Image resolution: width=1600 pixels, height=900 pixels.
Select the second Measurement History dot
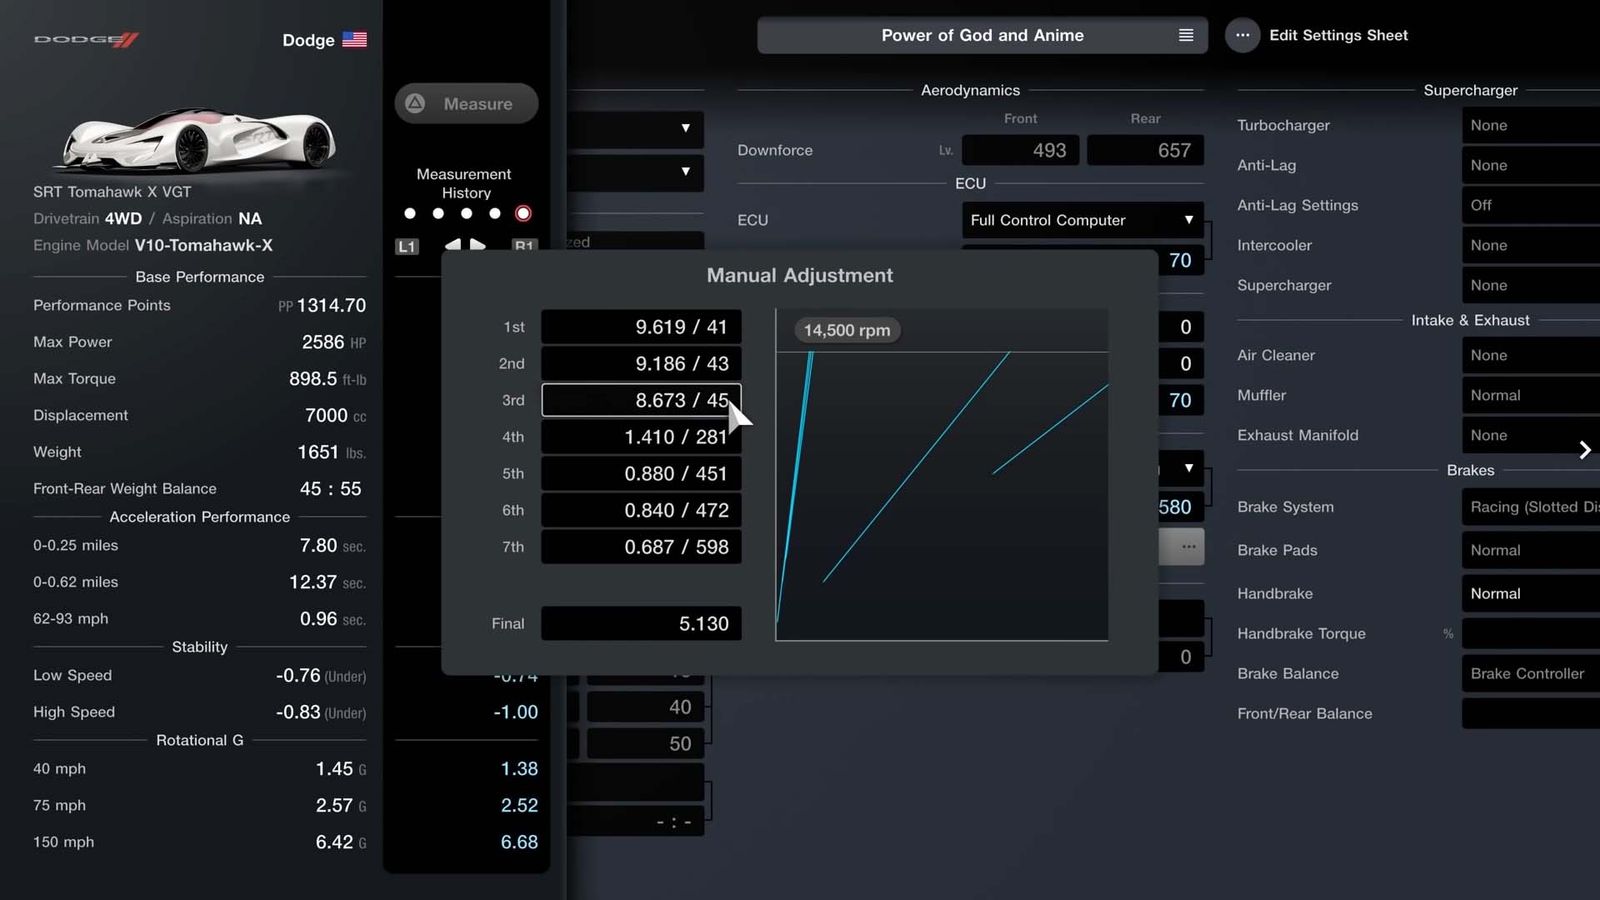(x=438, y=213)
